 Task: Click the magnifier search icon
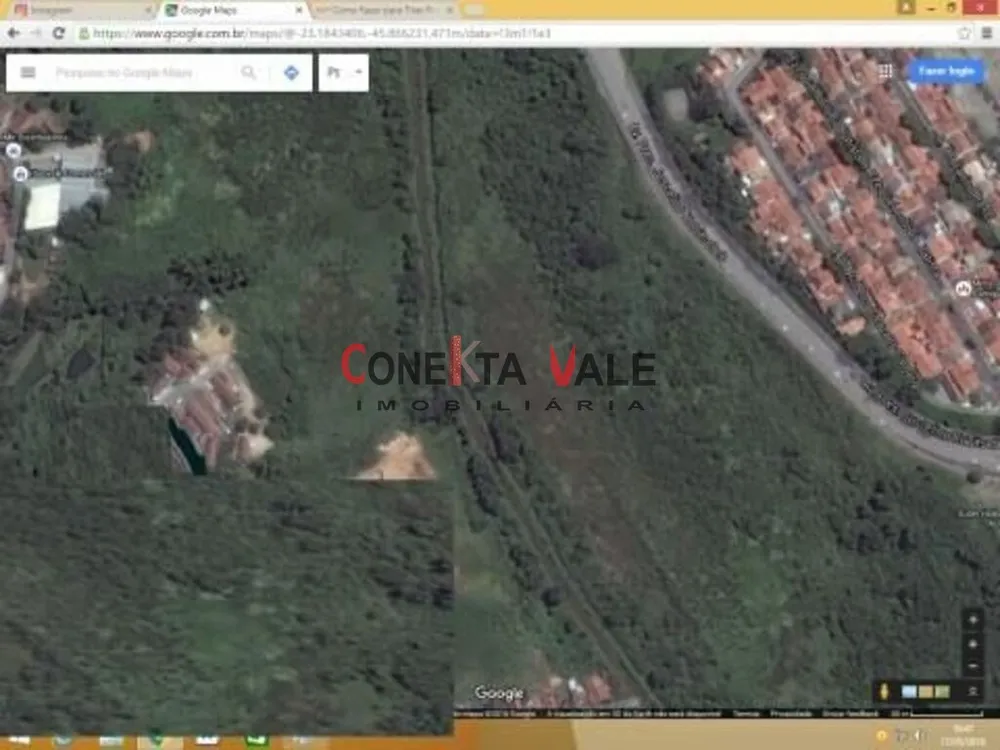[248, 72]
